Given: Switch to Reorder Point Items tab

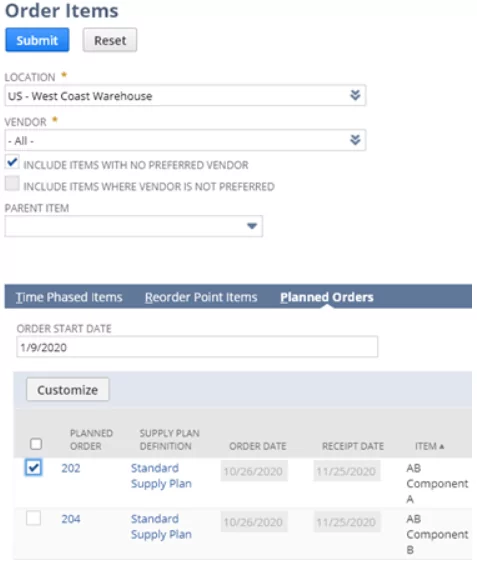Looking at the screenshot, I should (x=201, y=297).
